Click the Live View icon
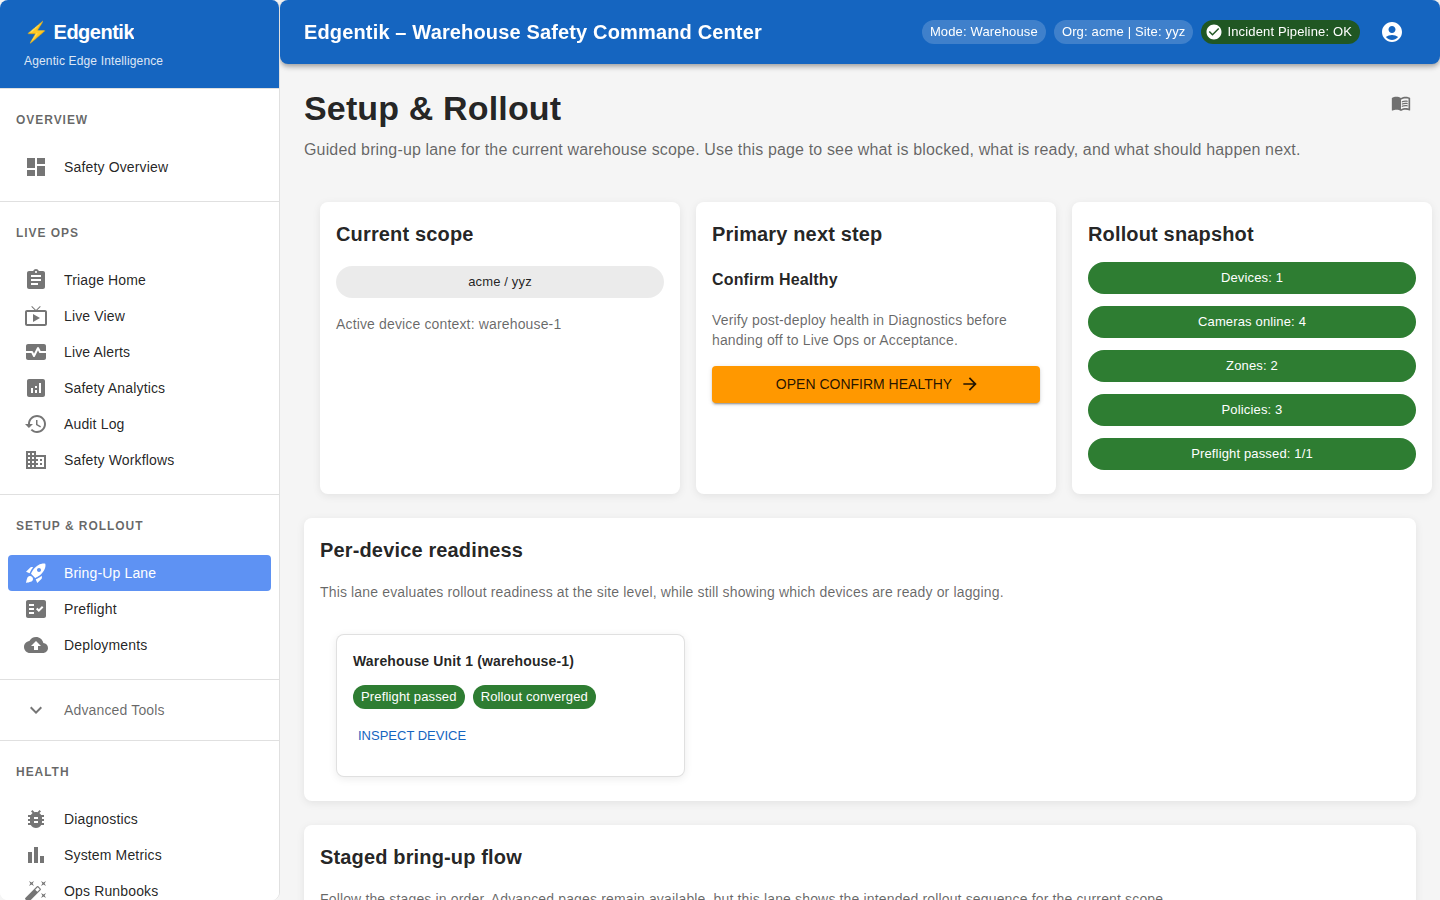Viewport: 1440px width, 900px height. coord(36,316)
